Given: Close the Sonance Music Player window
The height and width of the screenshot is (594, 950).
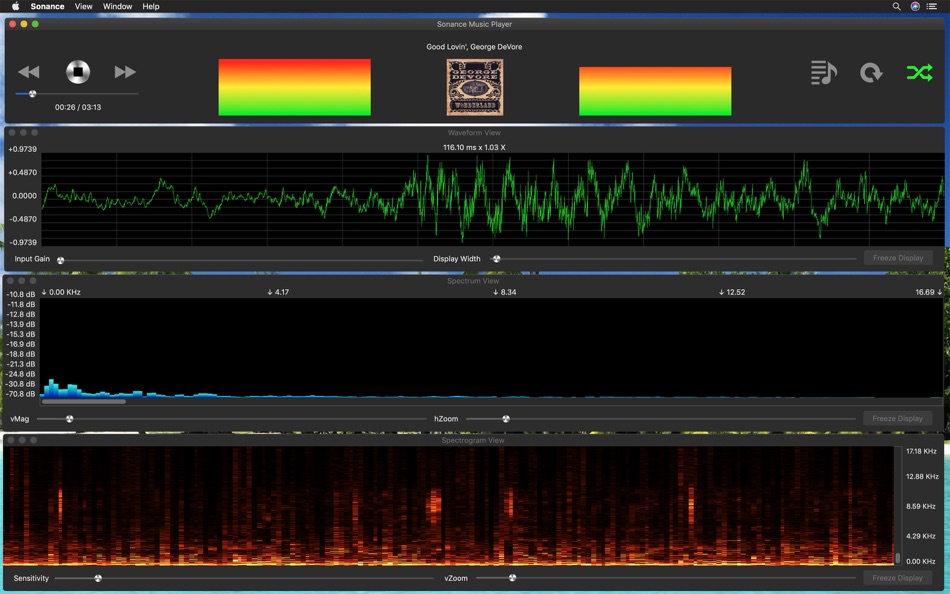Looking at the screenshot, I should (13, 24).
